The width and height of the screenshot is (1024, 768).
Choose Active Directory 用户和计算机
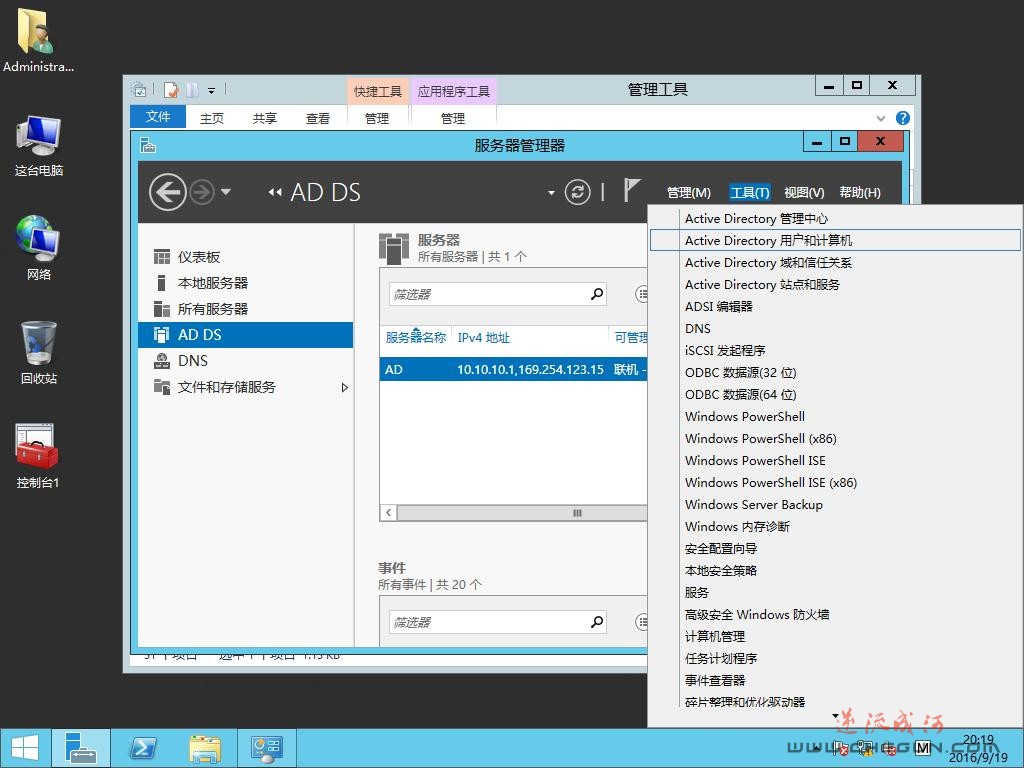(835, 240)
